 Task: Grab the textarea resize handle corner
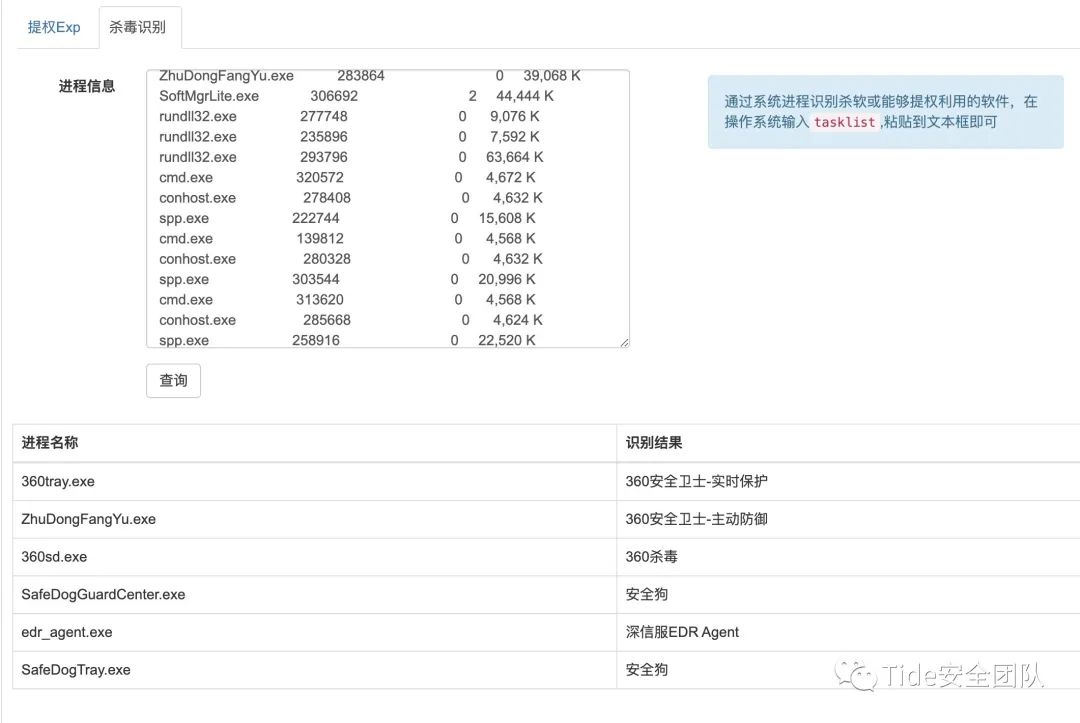[x=624, y=342]
